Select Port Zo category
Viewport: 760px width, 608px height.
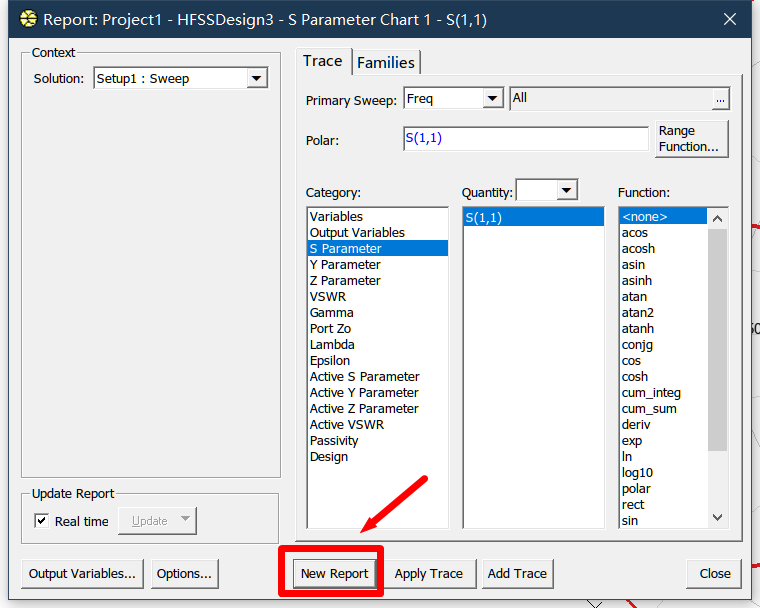coord(378,328)
